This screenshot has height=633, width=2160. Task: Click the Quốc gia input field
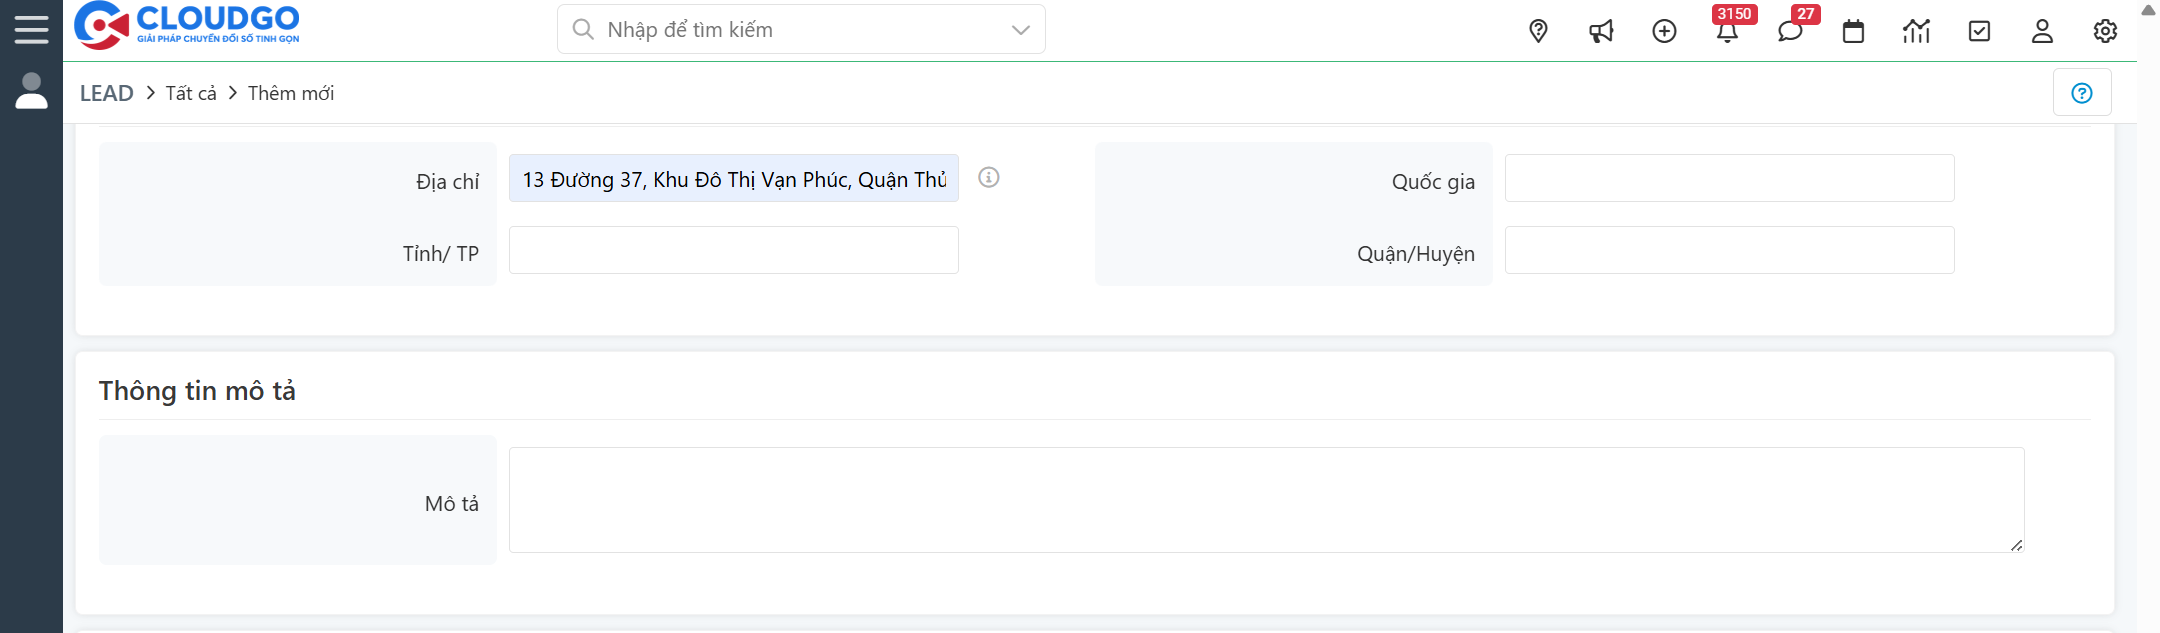coord(1729,178)
